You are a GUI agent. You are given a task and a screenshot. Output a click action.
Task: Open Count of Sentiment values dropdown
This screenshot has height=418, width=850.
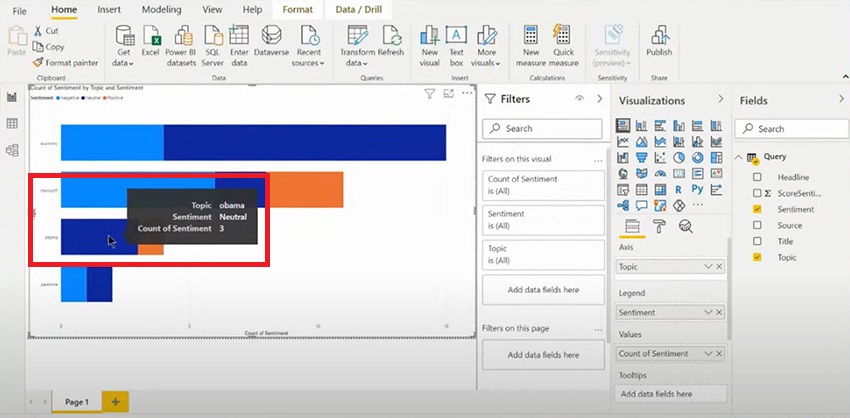(x=708, y=353)
